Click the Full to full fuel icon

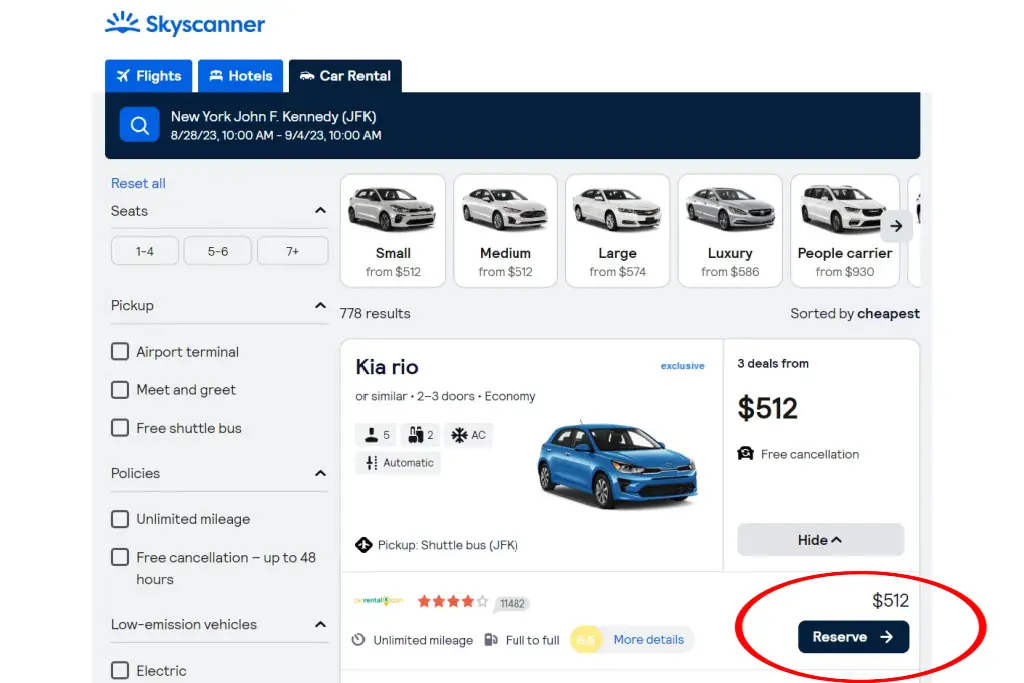(x=491, y=640)
